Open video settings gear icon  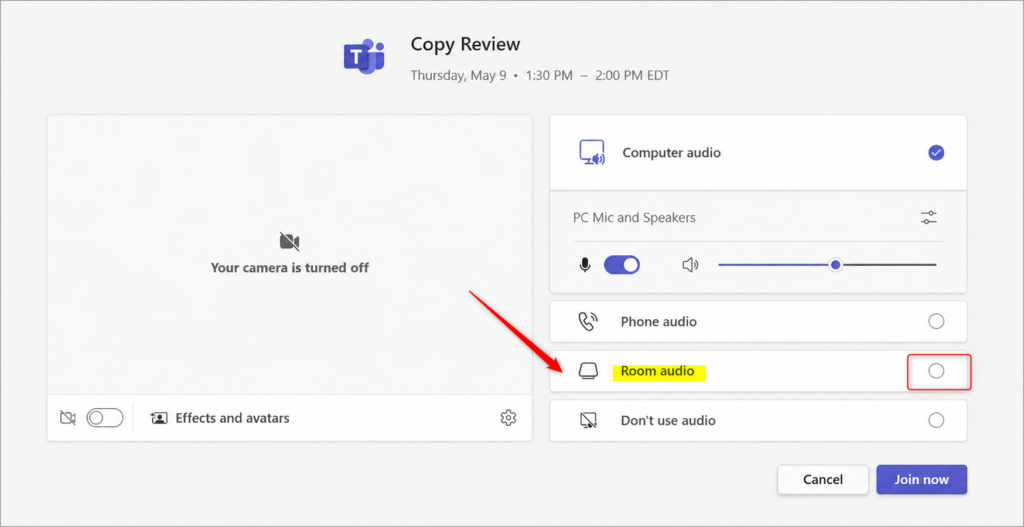[x=508, y=418]
